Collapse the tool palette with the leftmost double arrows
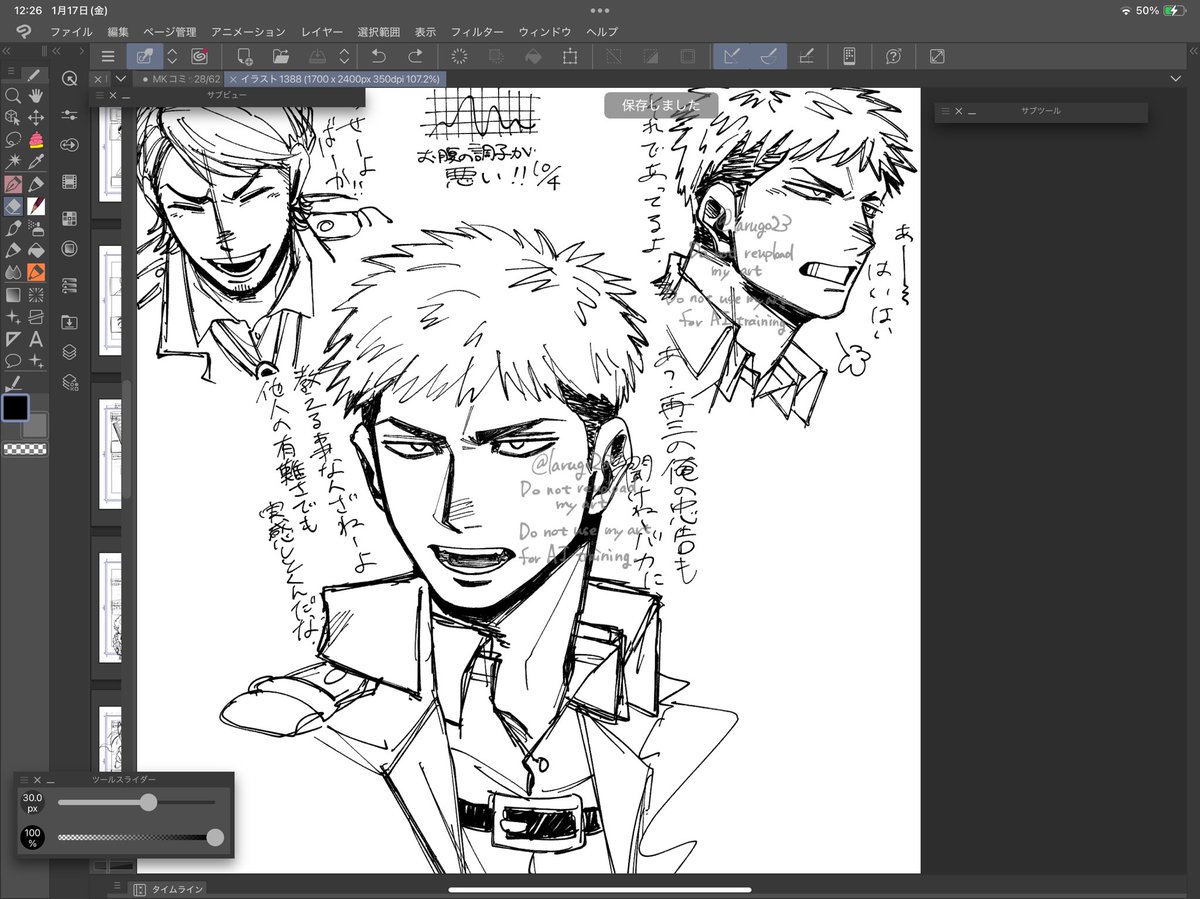 6,49
